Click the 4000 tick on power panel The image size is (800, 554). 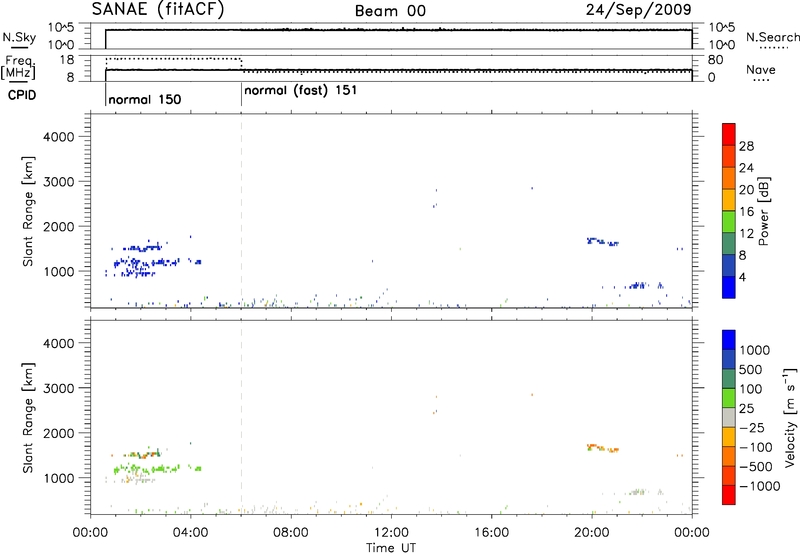(59, 137)
